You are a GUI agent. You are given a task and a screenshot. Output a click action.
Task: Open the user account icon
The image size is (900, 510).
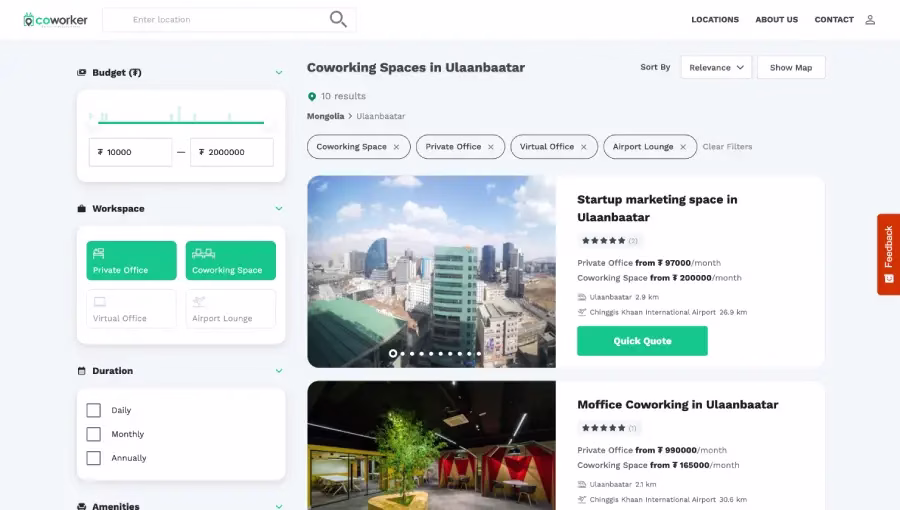coord(870,20)
